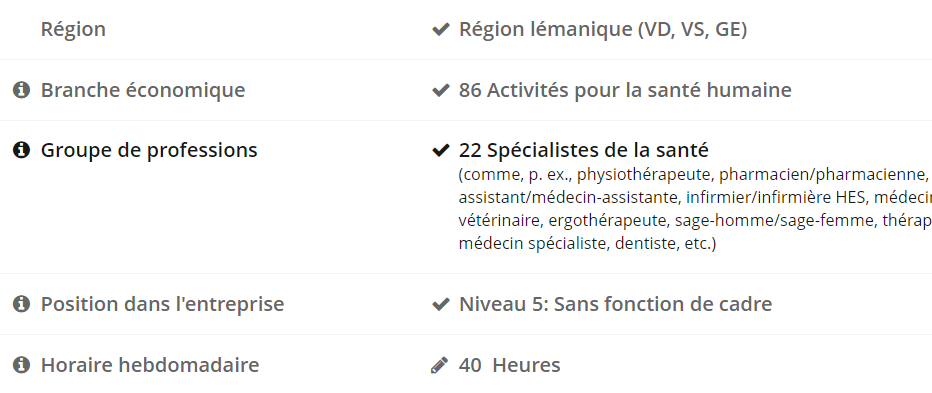Select the 22 Spécialistes de la santé entry
Image resolution: width=932 pixels, height=393 pixels.
tap(583, 150)
